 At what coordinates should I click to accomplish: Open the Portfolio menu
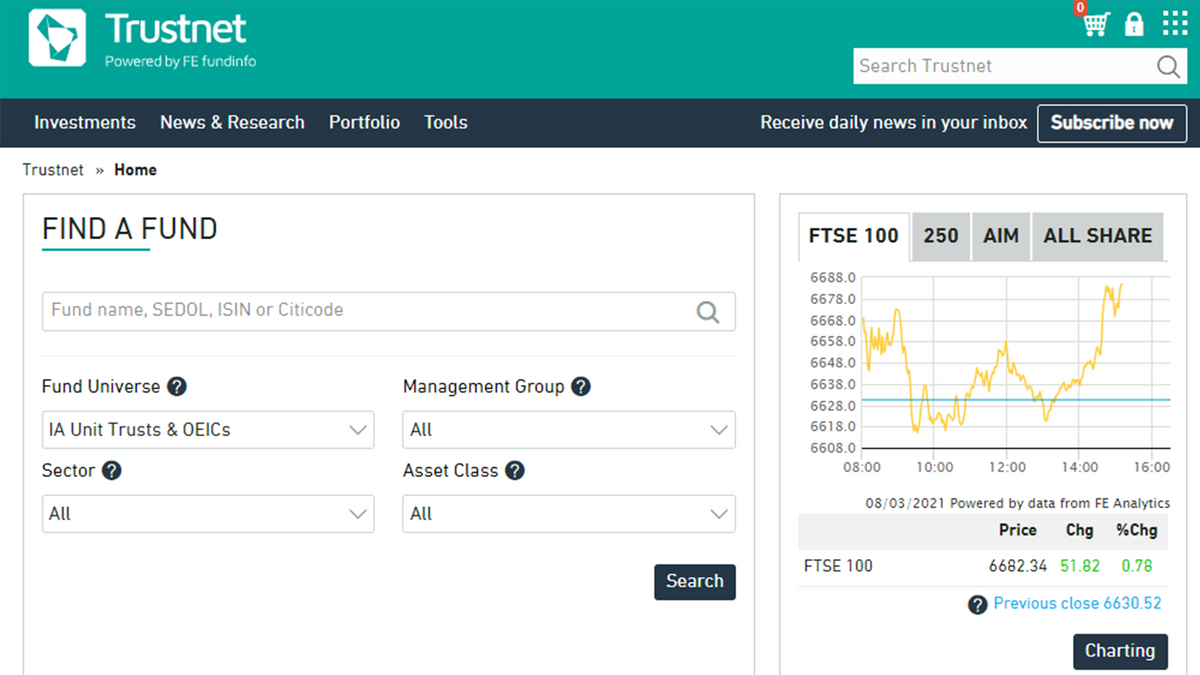[x=364, y=122]
